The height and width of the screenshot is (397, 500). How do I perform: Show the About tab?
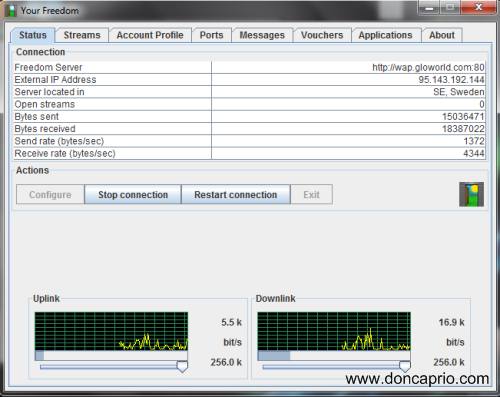[x=442, y=35]
